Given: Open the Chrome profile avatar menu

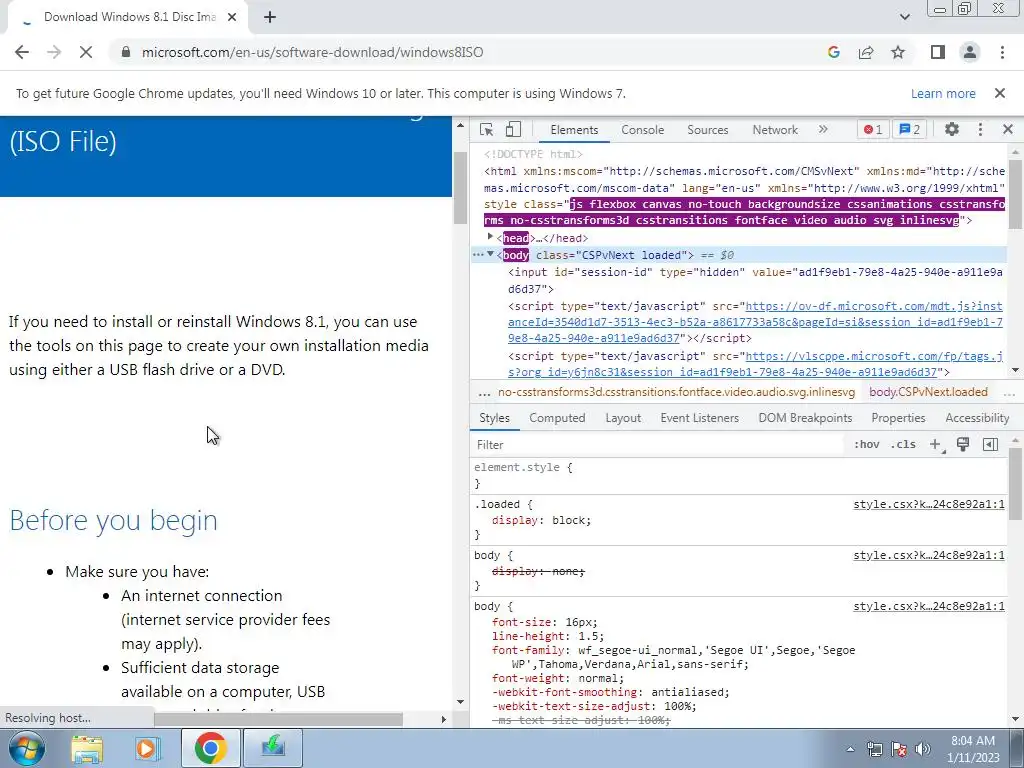Looking at the screenshot, I should coord(970,52).
